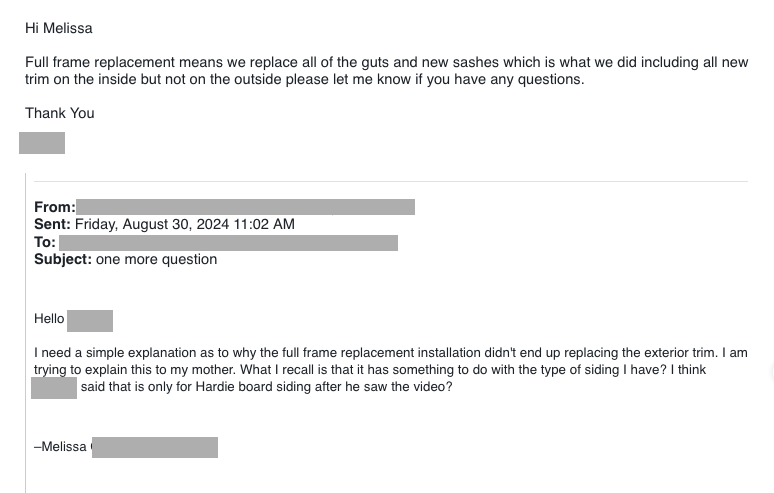This screenshot has width=774, height=493.
Task: Click the "Hi Melissa" greeting line
Action: [59, 29]
